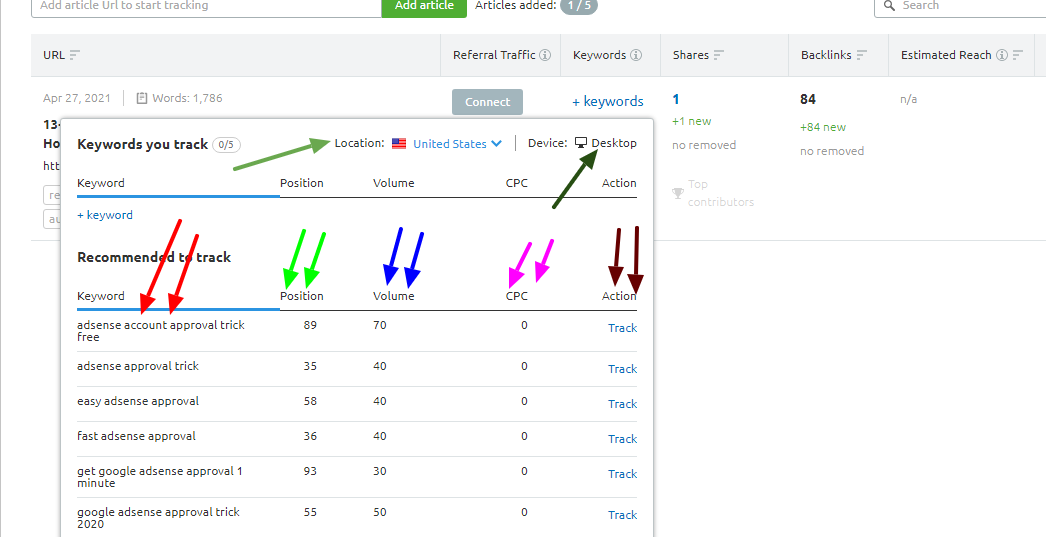This screenshot has width=1046, height=537.
Task: Track 'adsense approval trick' keyword
Action: (x=622, y=369)
